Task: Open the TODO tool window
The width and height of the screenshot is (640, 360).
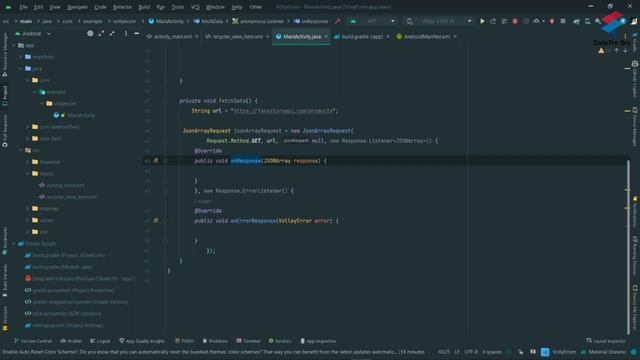Action: (184, 341)
